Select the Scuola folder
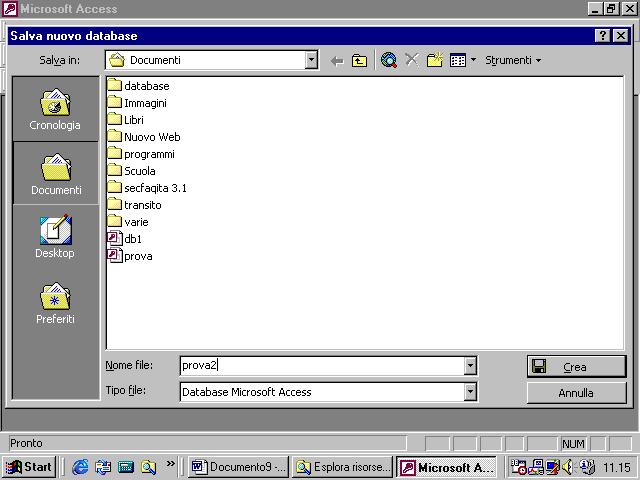 (x=131, y=171)
